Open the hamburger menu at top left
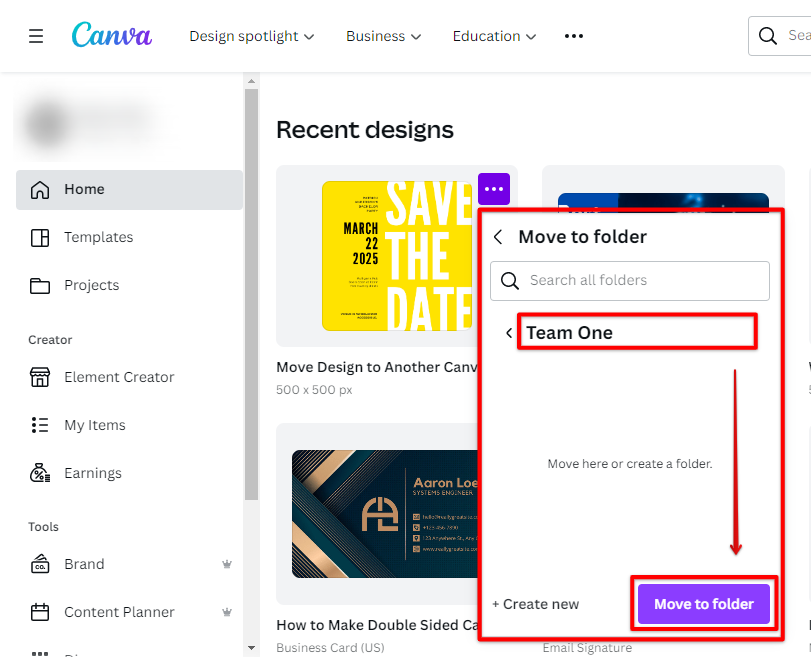811x657 pixels. 36,35
